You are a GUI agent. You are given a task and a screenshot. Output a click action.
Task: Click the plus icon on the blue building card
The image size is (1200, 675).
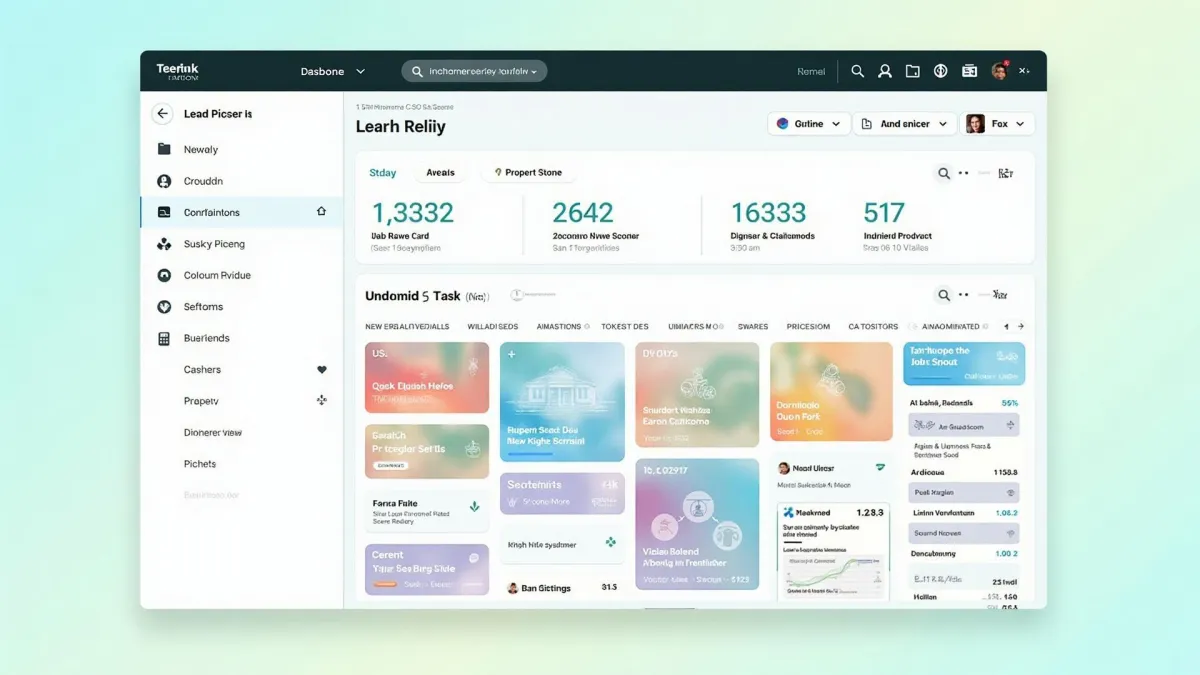[x=512, y=354]
